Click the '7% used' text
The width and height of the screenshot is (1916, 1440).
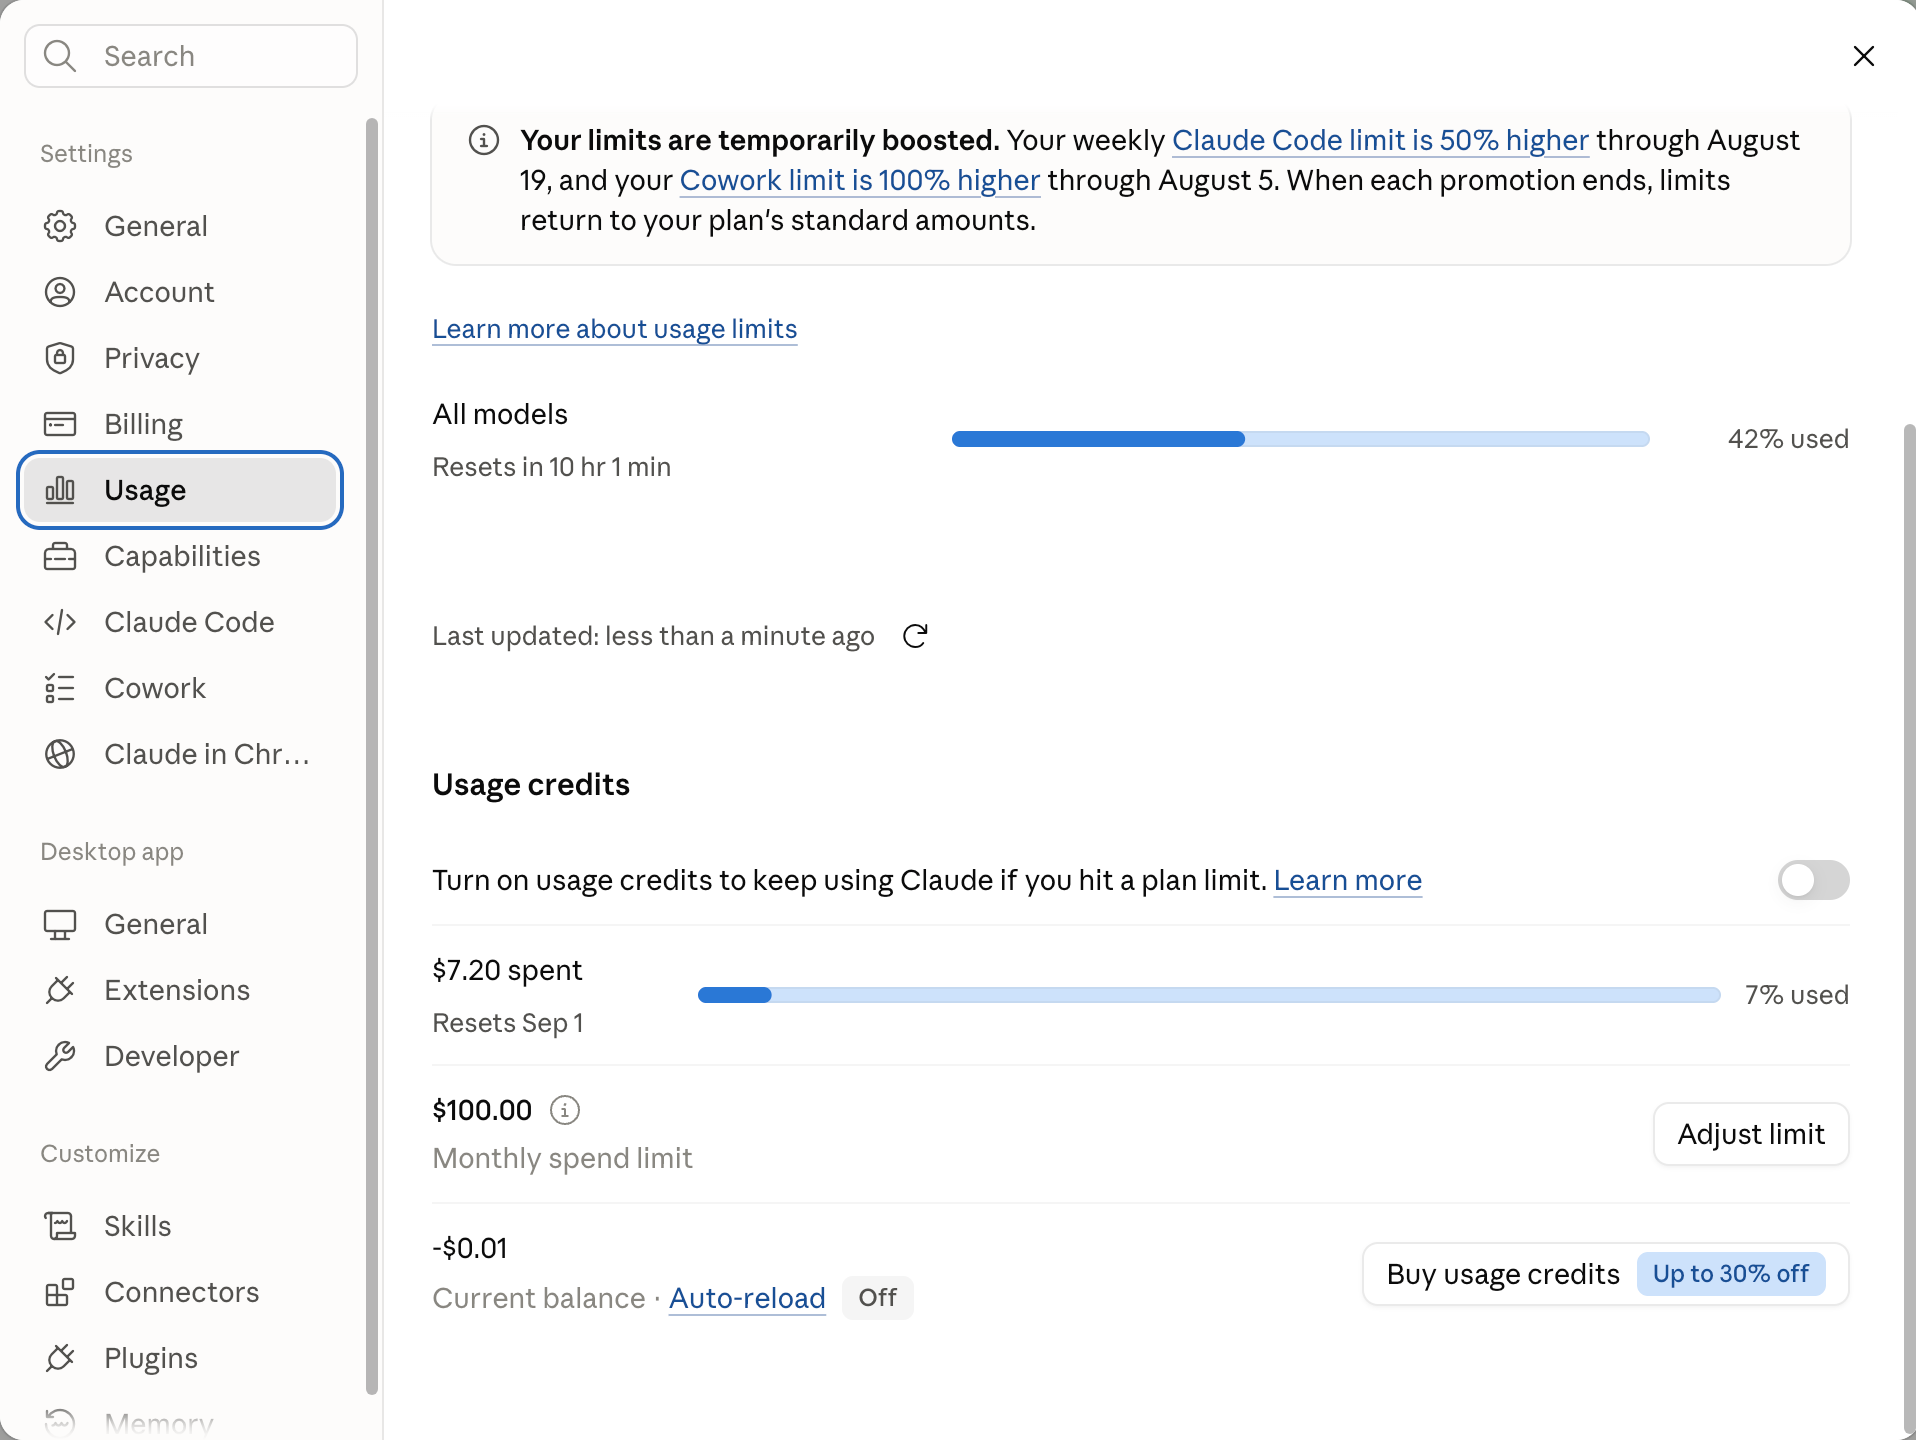click(1797, 995)
